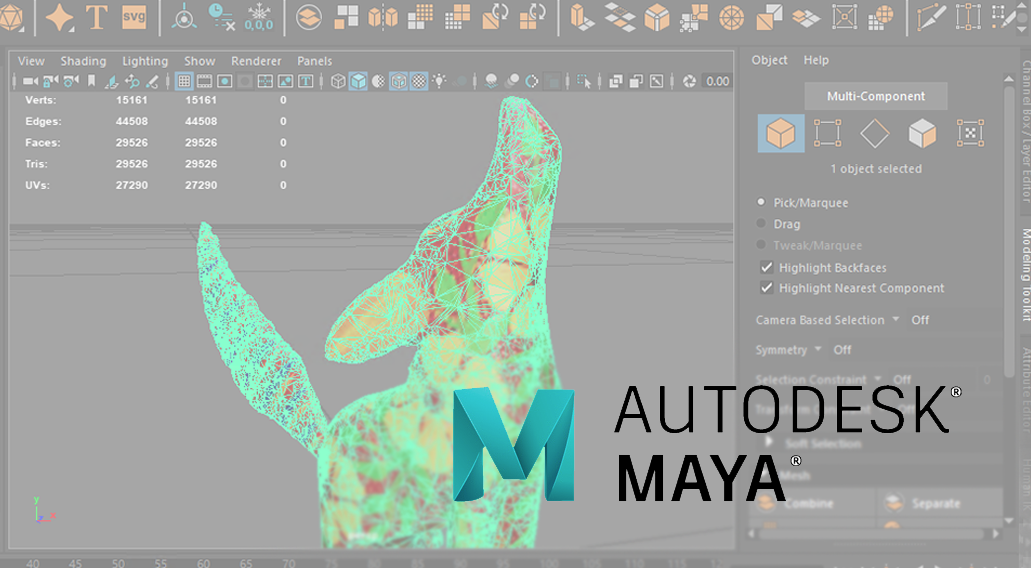
Task: Open Modeling Toolkit Help menu
Action: coord(816,60)
